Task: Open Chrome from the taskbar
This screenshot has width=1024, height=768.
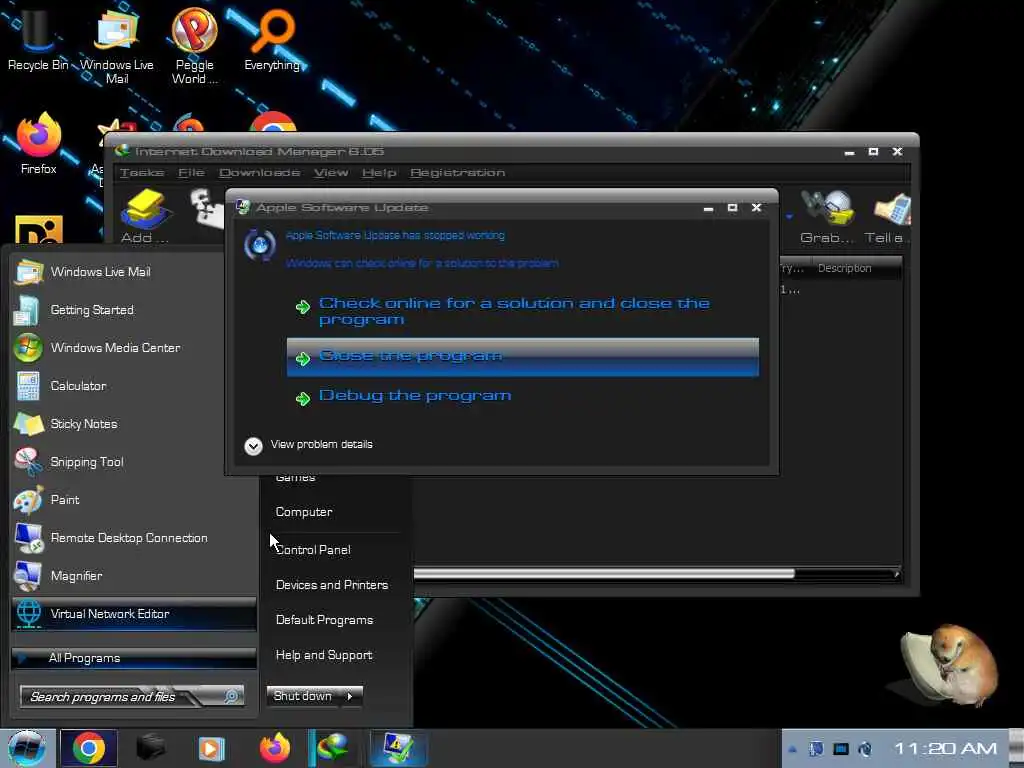Action: [89, 748]
